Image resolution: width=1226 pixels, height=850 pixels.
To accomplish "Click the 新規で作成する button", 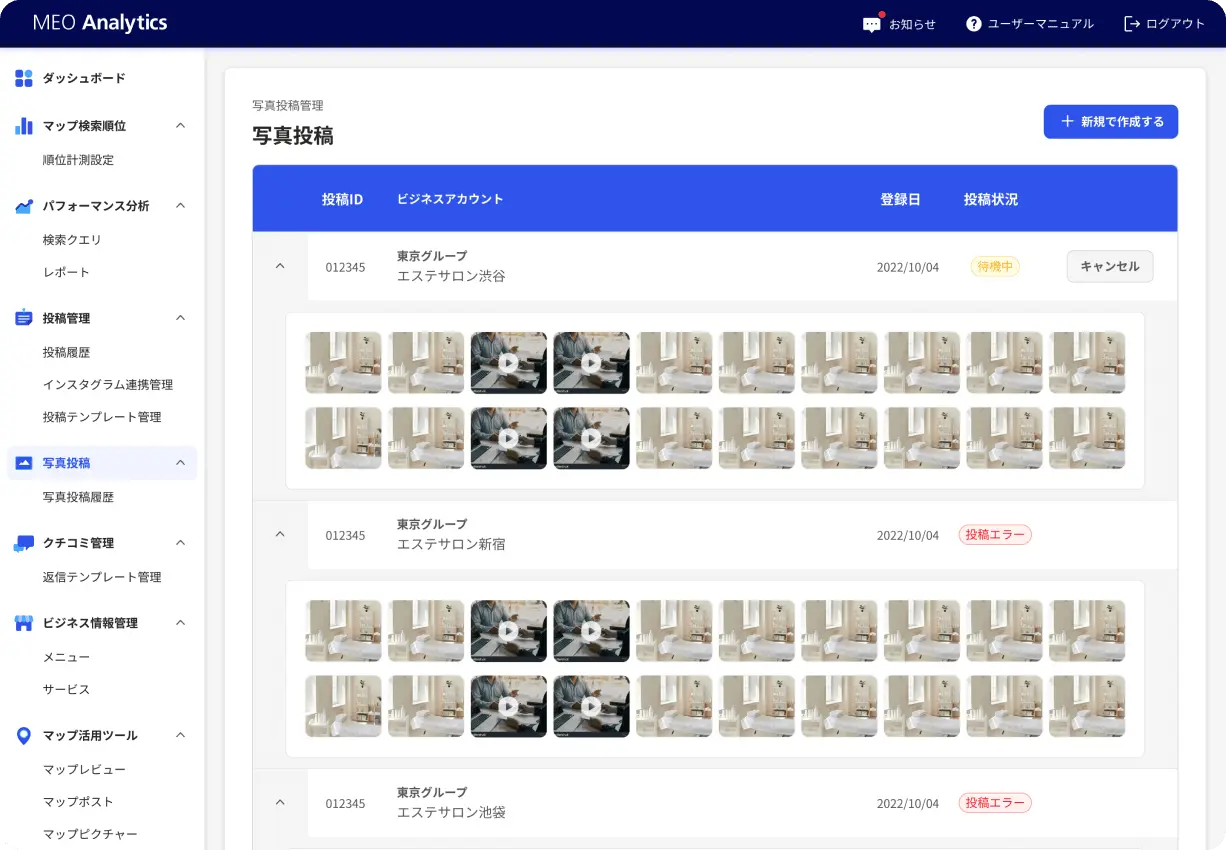I will [x=1110, y=120].
